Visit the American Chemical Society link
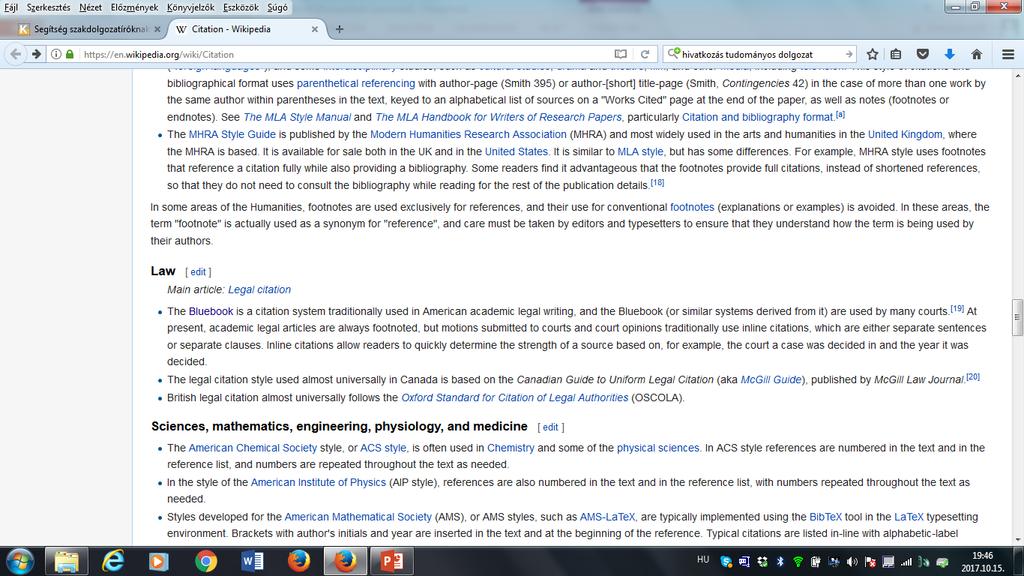 (x=253, y=448)
